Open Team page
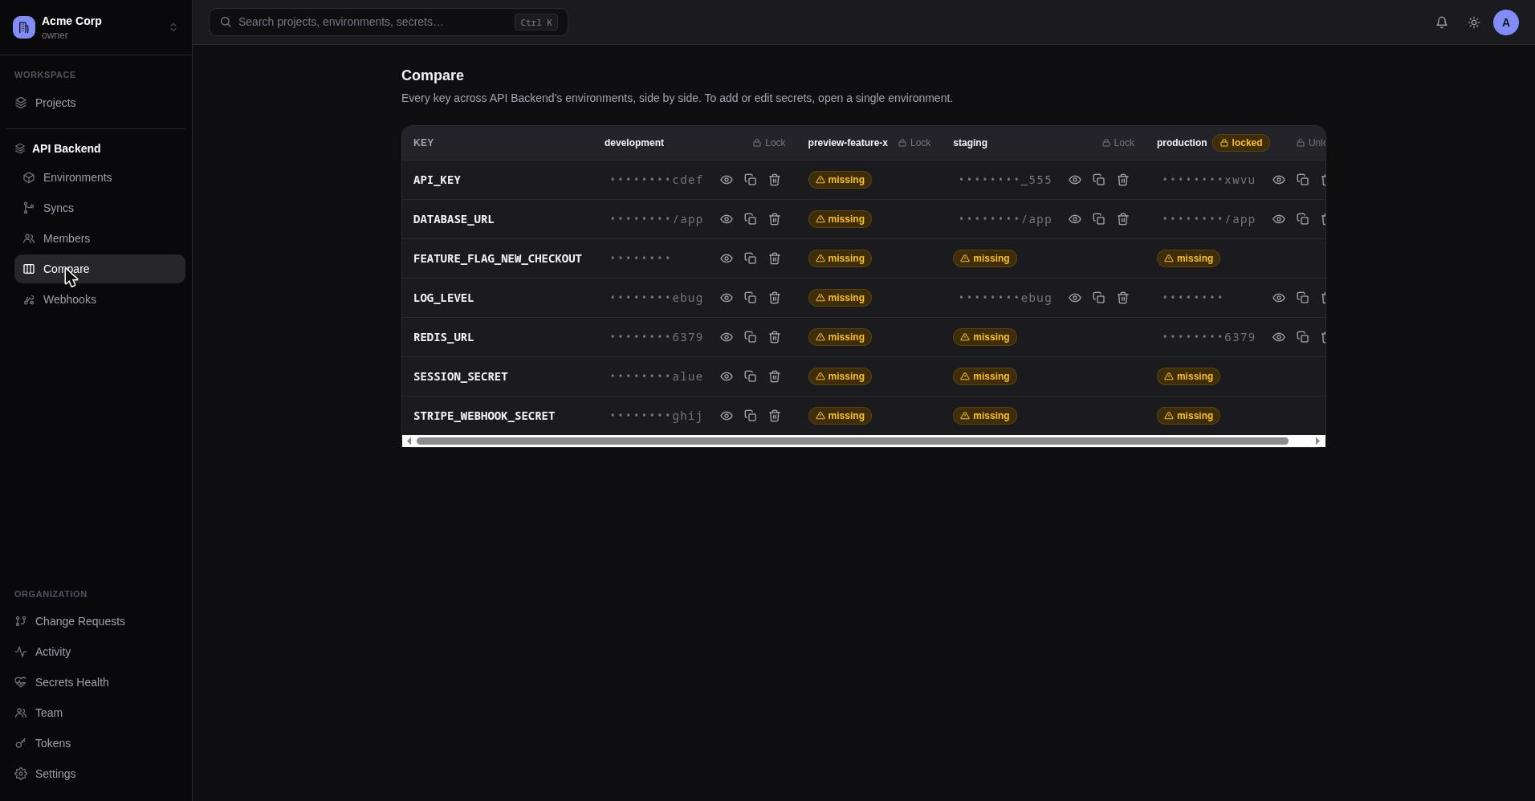Image resolution: width=1535 pixels, height=801 pixels. [96, 713]
